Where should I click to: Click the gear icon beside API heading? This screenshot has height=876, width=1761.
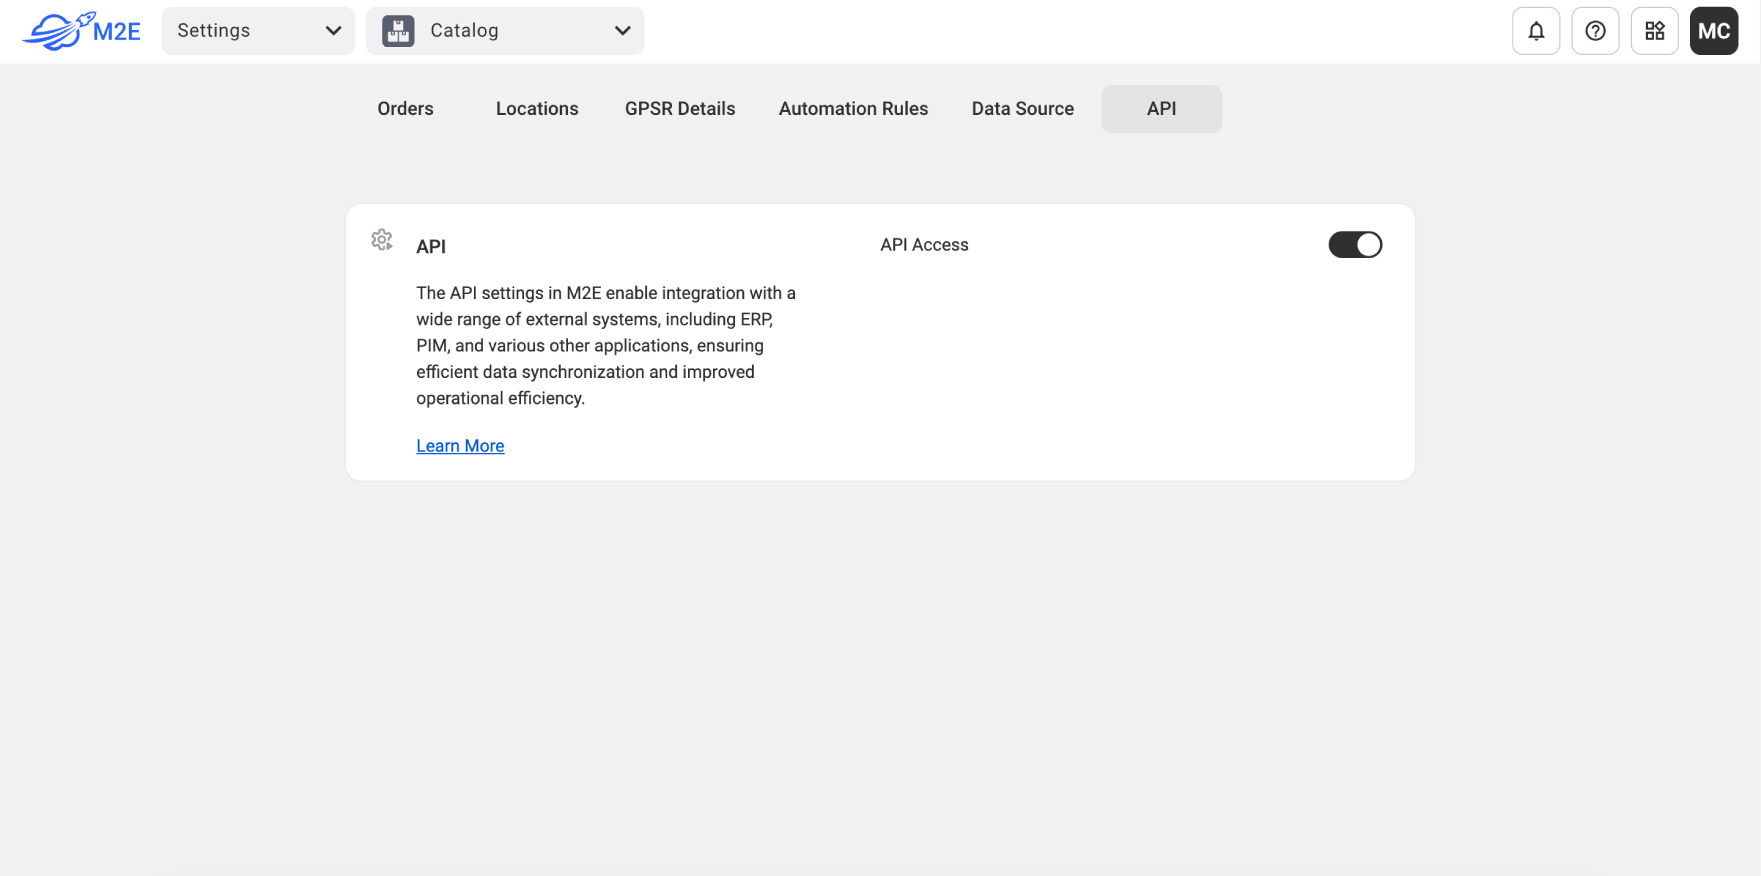(x=382, y=240)
